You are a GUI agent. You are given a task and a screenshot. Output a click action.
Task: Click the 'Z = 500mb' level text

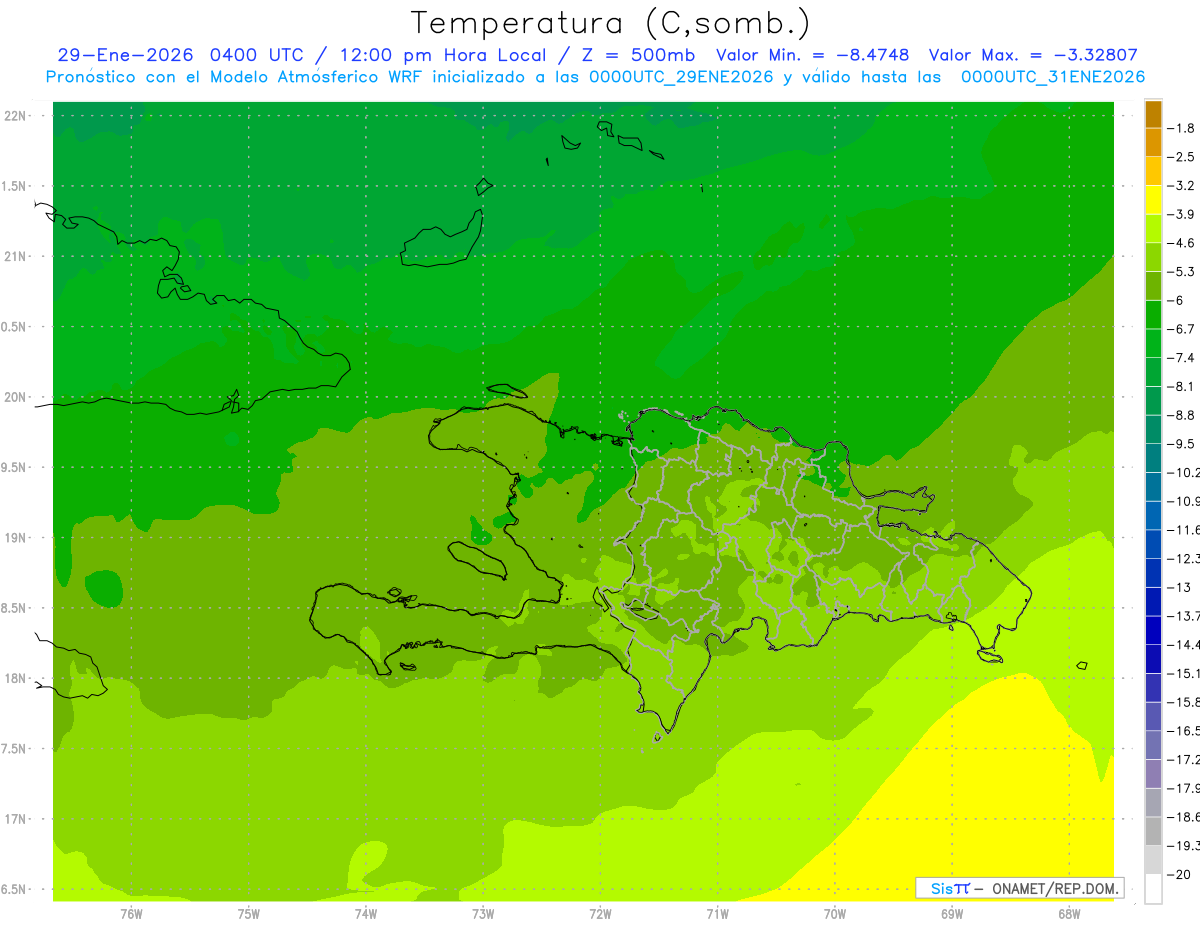[637, 56]
